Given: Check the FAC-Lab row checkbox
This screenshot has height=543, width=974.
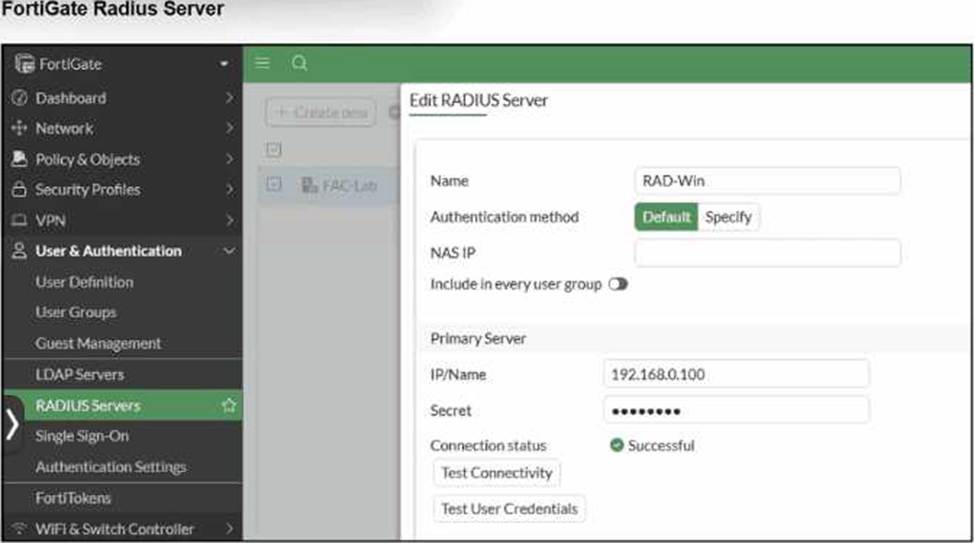Looking at the screenshot, I should [275, 185].
